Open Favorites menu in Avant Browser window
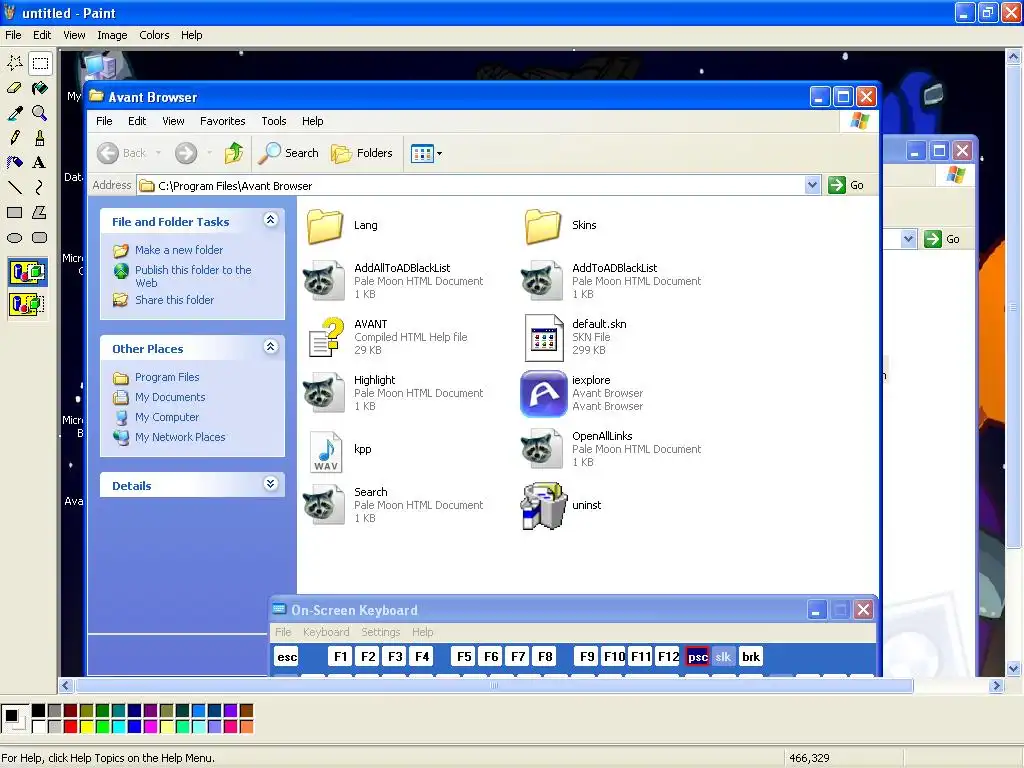Image resolution: width=1024 pixels, height=768 pixels. point(222,121)
